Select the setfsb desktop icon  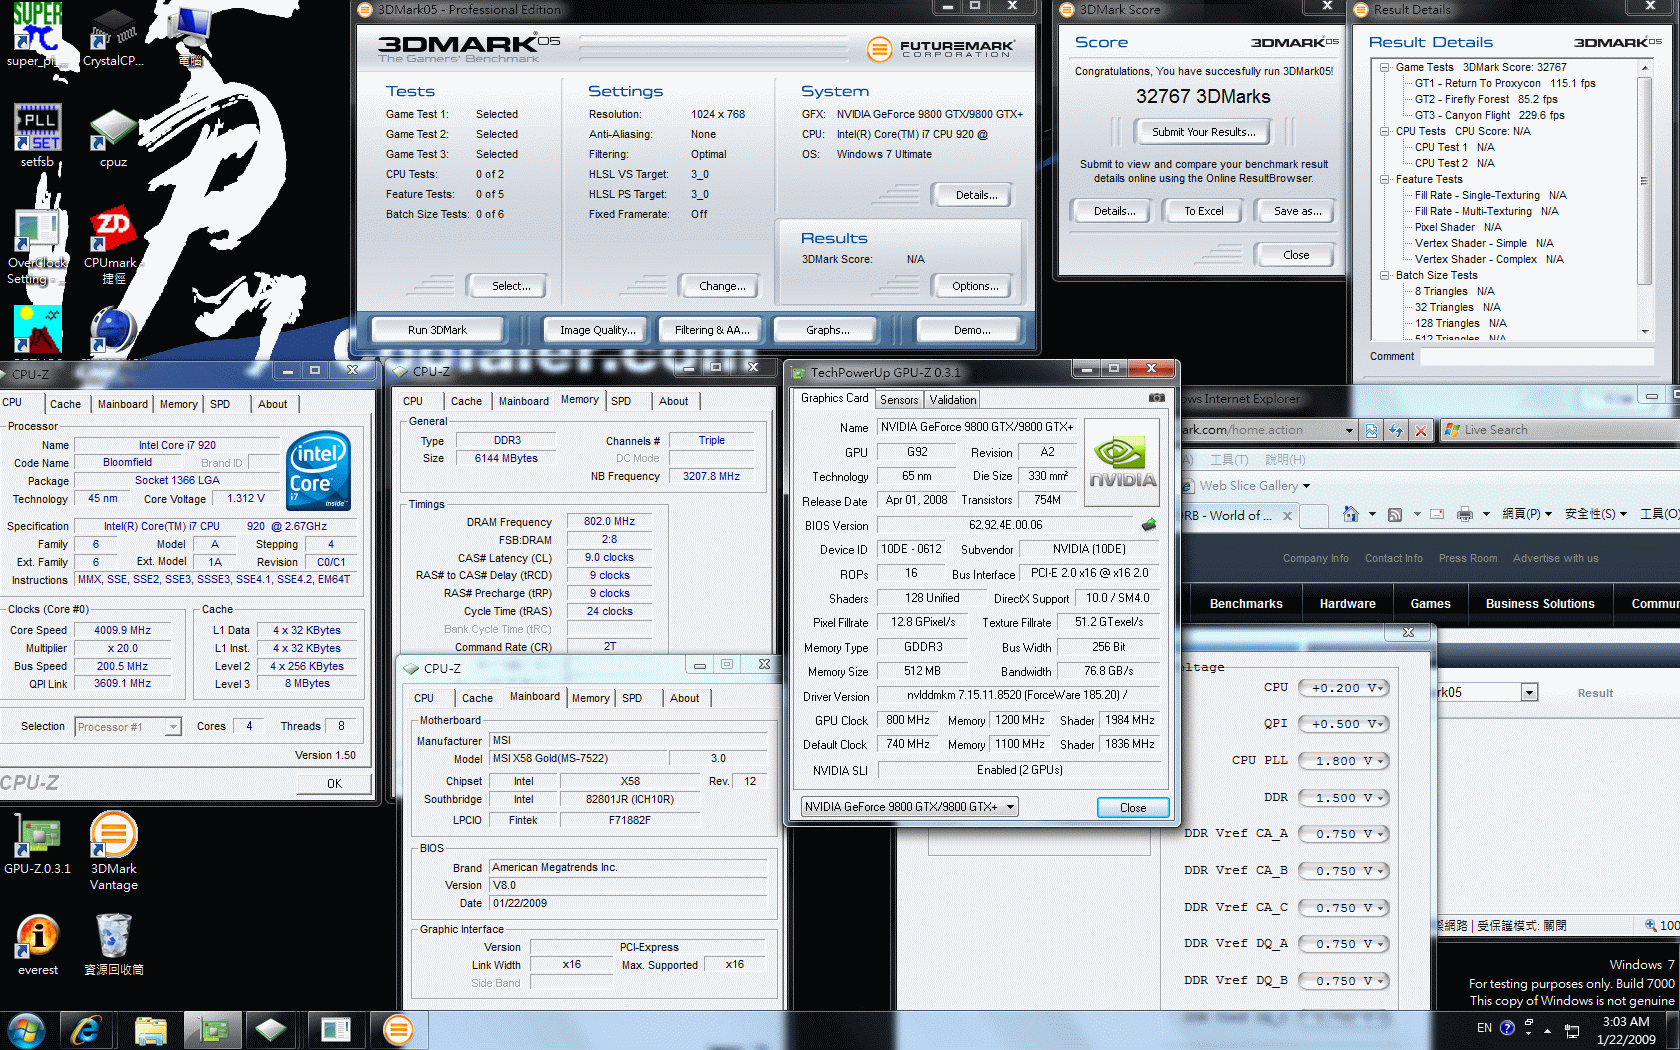(x=37, y=136)
